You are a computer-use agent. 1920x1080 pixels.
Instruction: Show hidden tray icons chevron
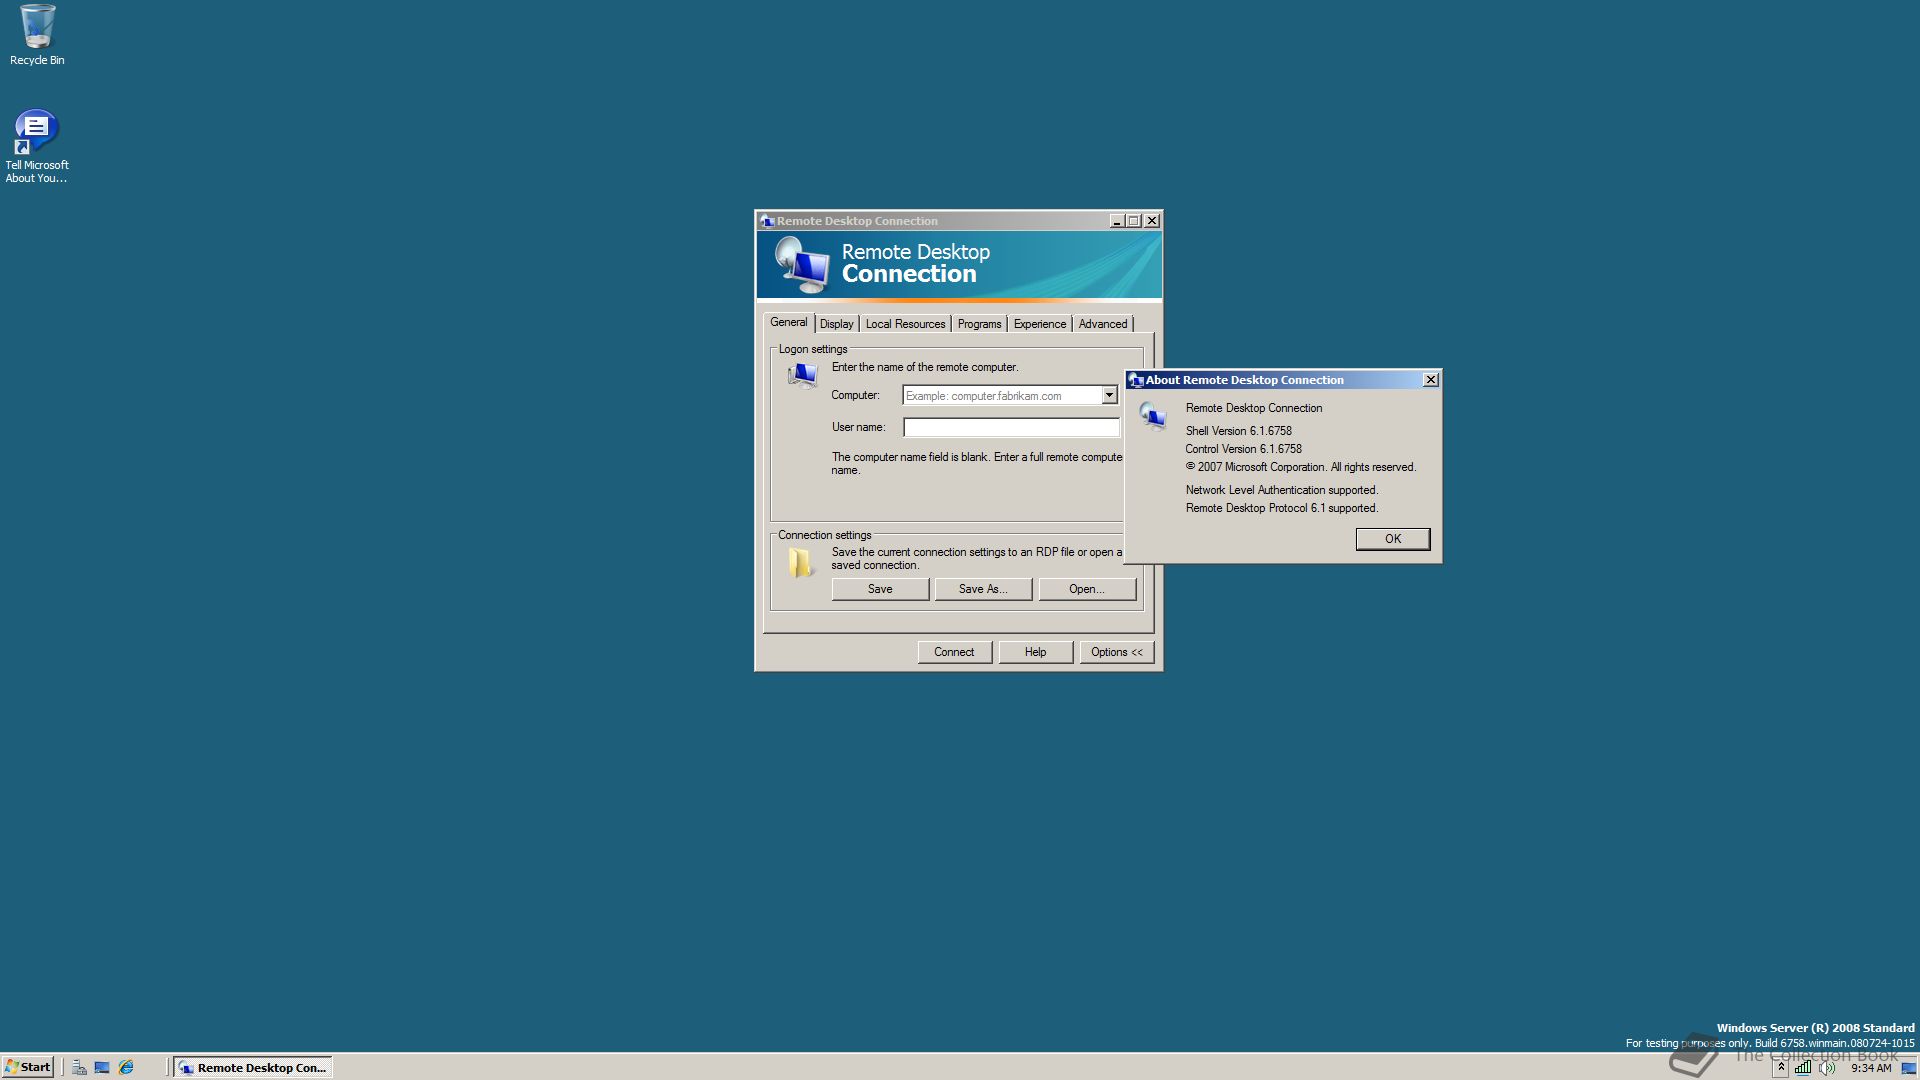click(x=1781, y=1067)
